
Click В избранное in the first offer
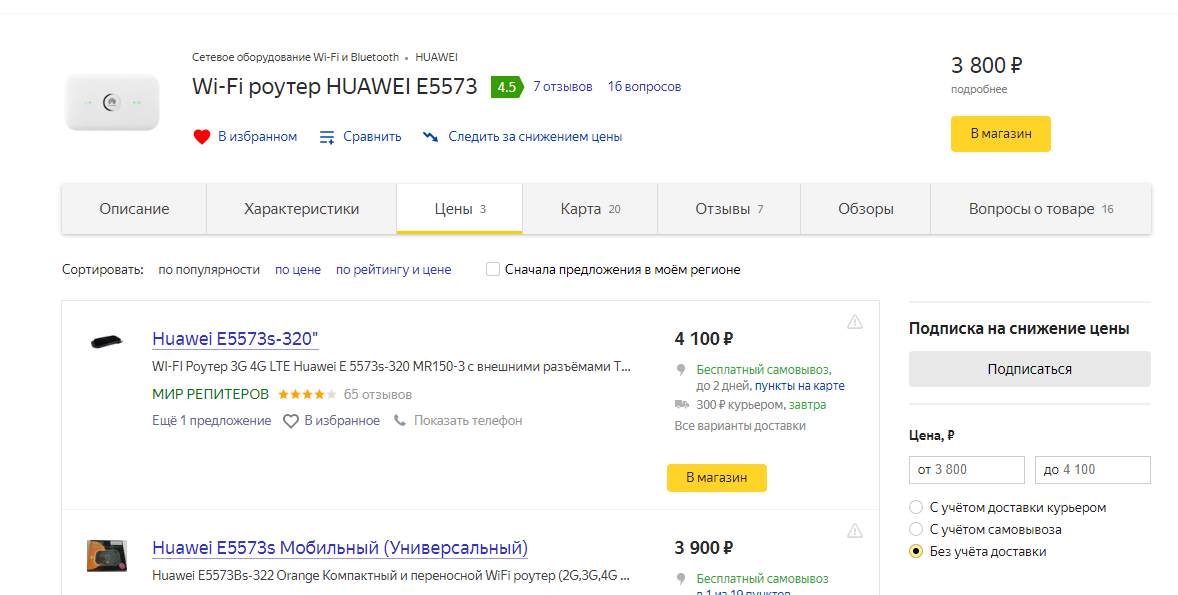point(342,421)
